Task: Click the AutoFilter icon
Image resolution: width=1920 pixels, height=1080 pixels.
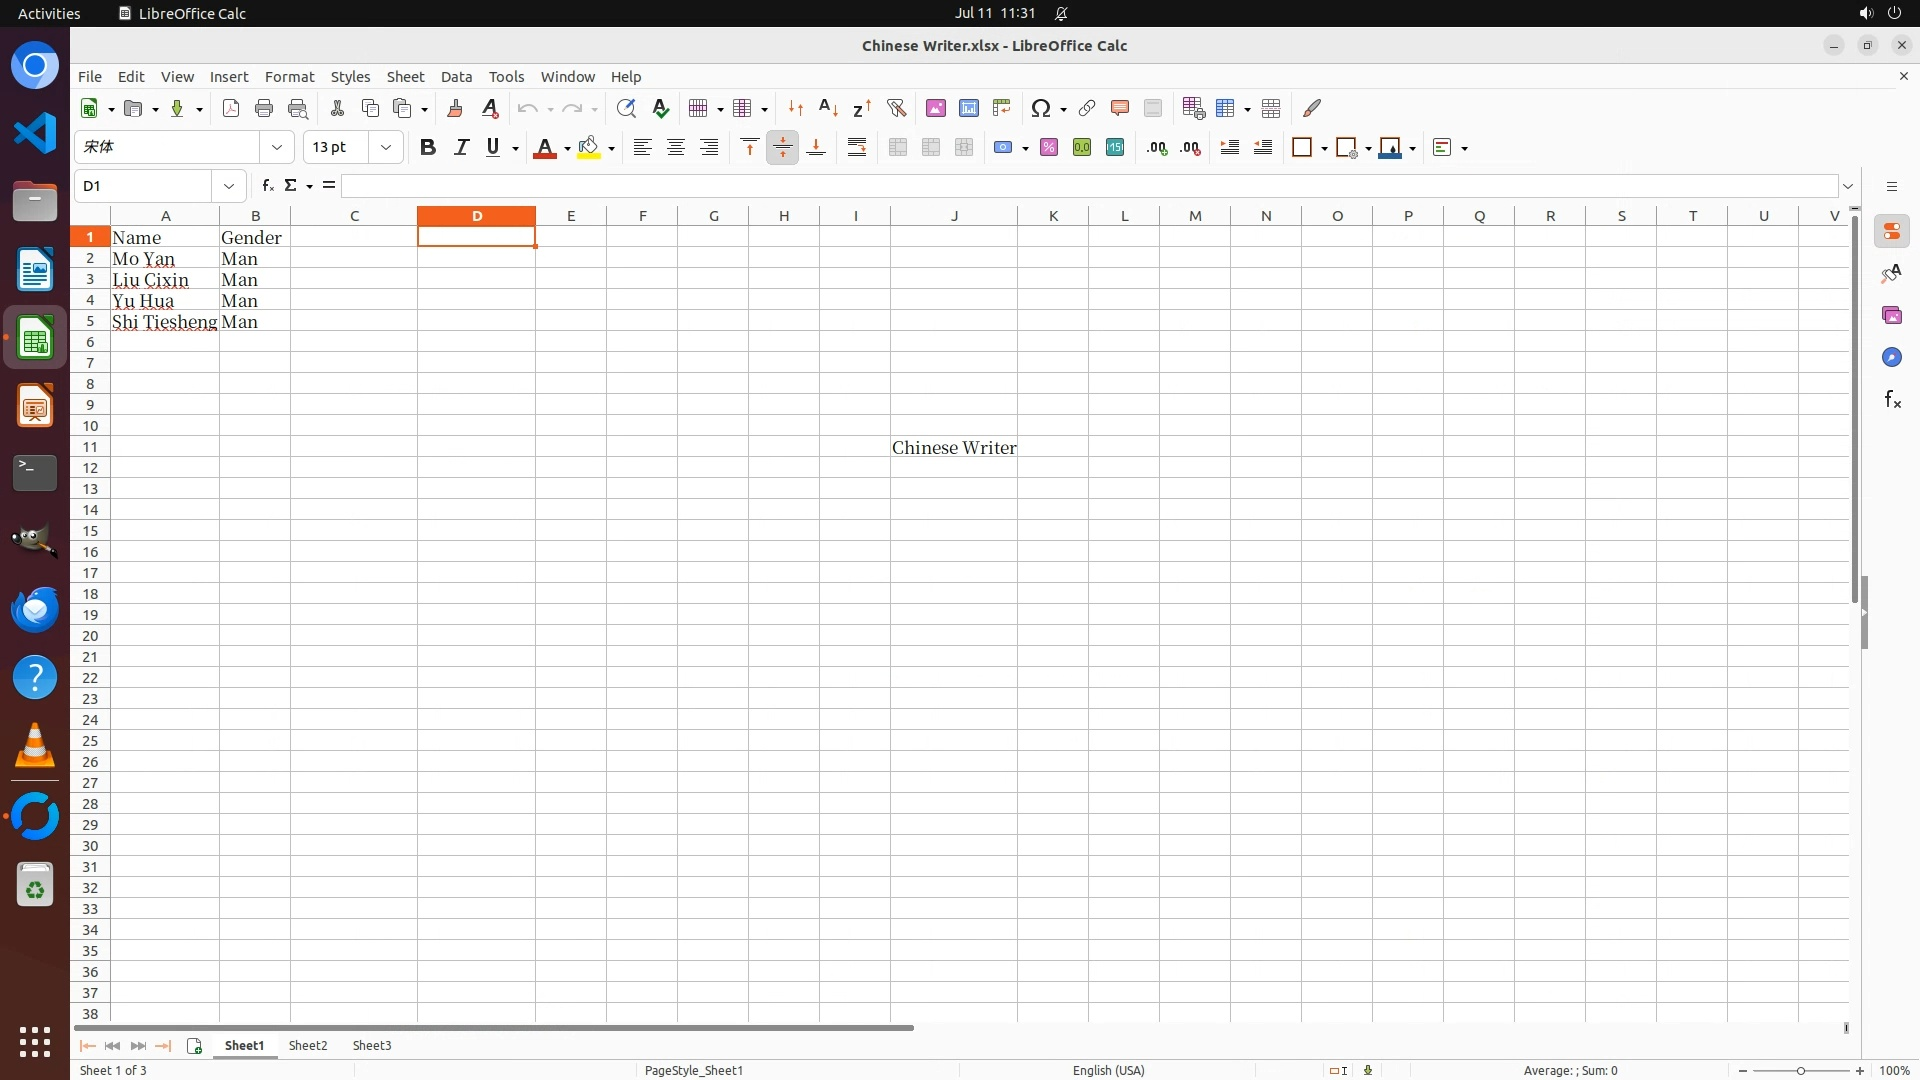Action: click(x=896, y=108)
